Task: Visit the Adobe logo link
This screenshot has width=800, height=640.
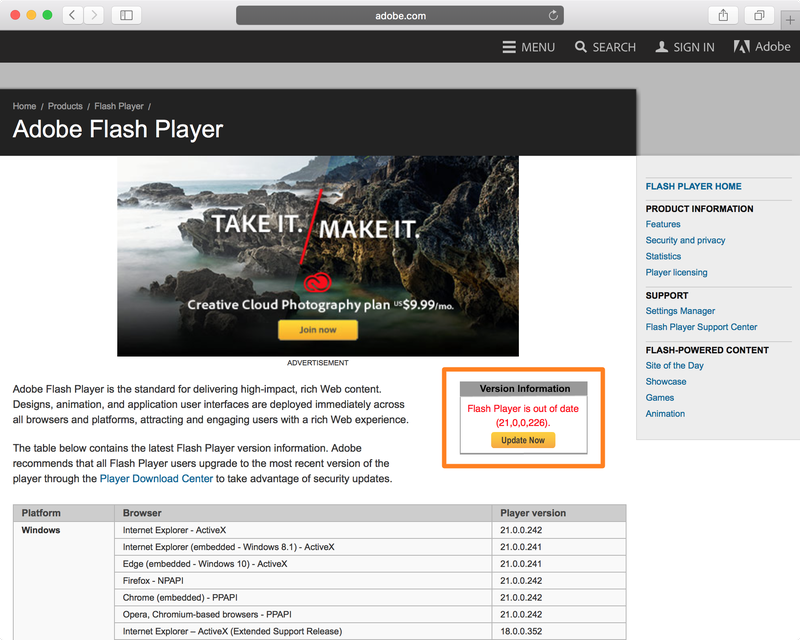Action: pyautogui.click(x=762, y=46)
